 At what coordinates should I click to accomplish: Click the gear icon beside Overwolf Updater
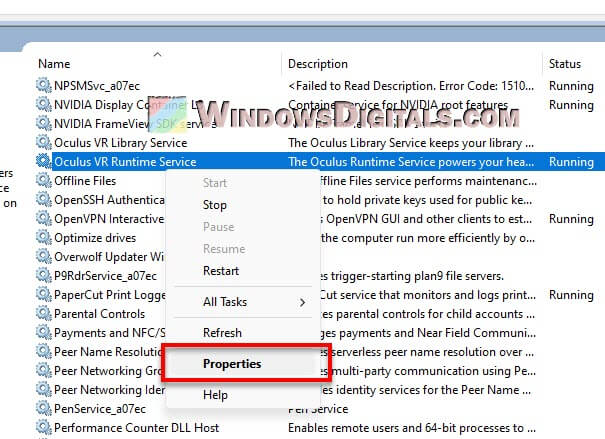tap(44, 257)
